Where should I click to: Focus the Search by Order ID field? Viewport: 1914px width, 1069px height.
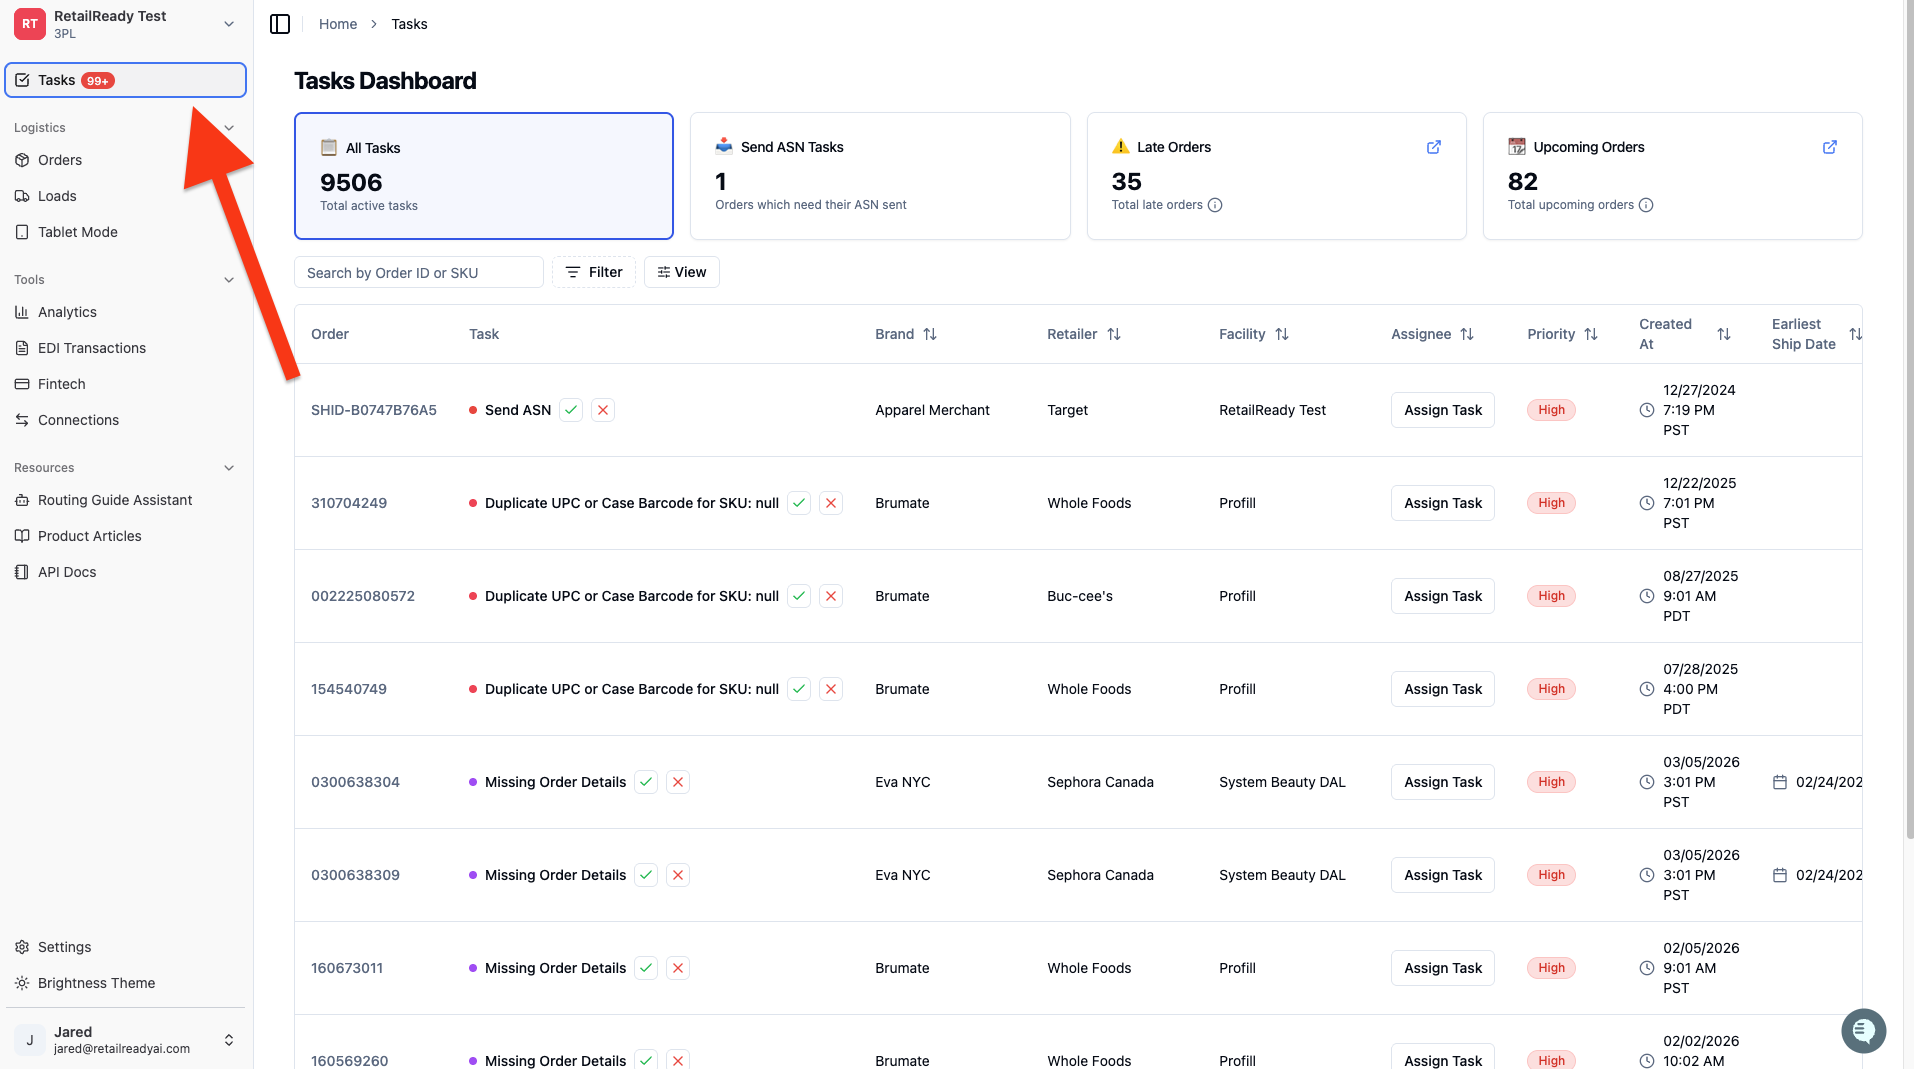[x=418, y=272]
